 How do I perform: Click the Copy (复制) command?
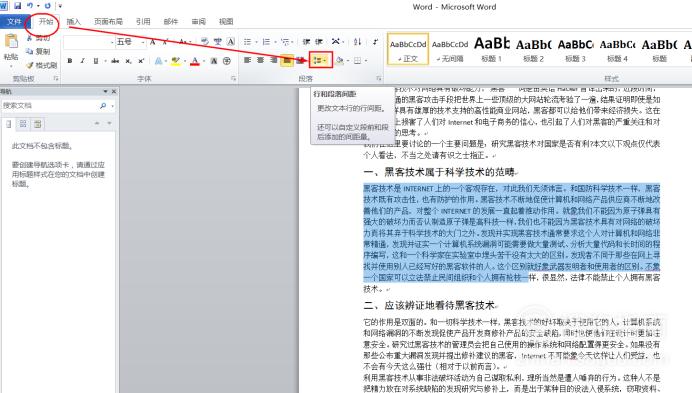38,51
